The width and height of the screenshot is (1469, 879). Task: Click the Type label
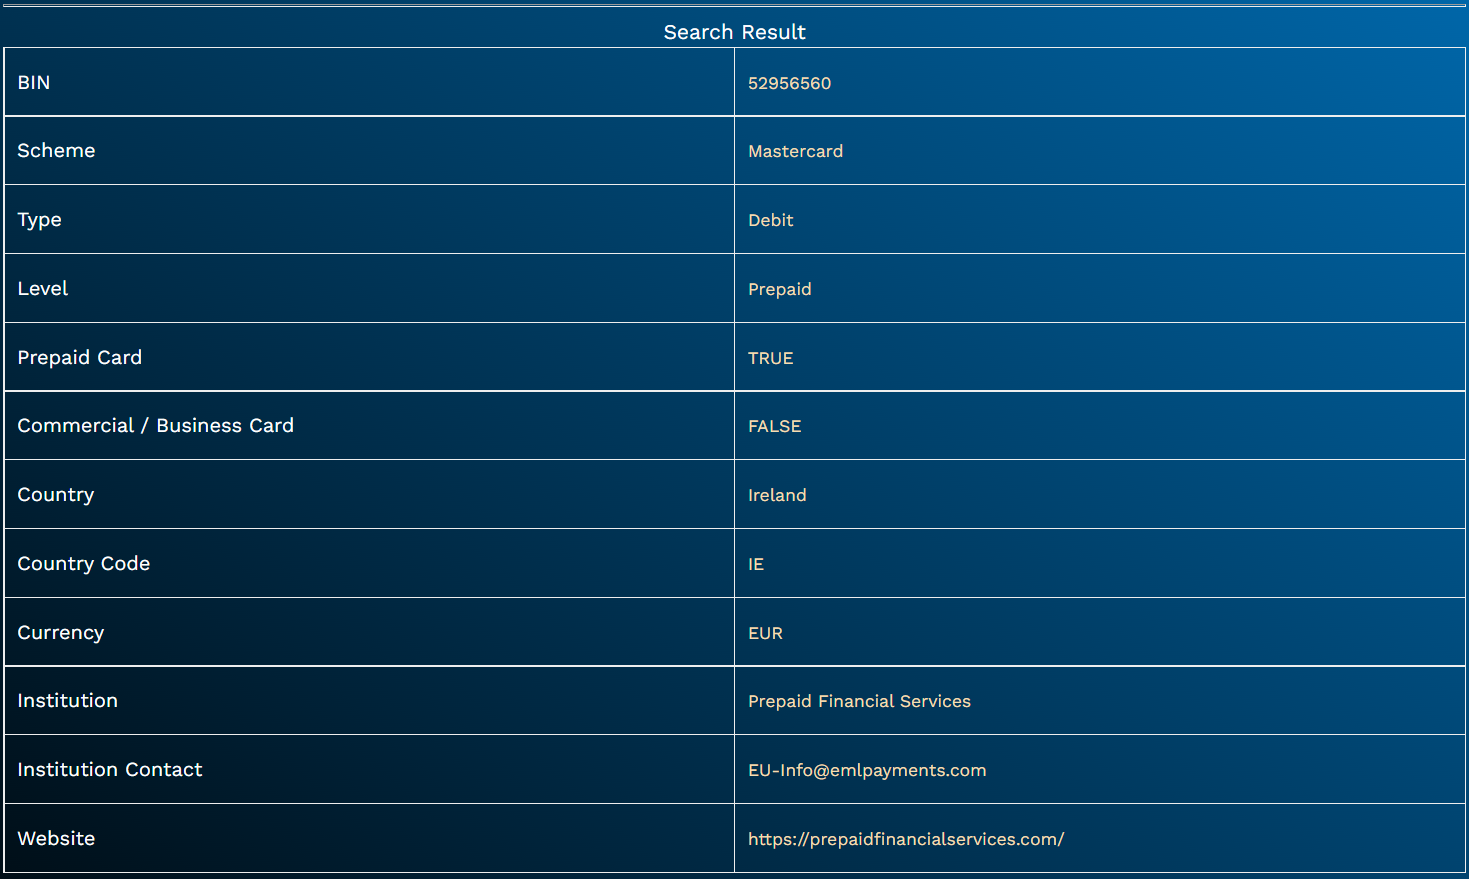39,220
